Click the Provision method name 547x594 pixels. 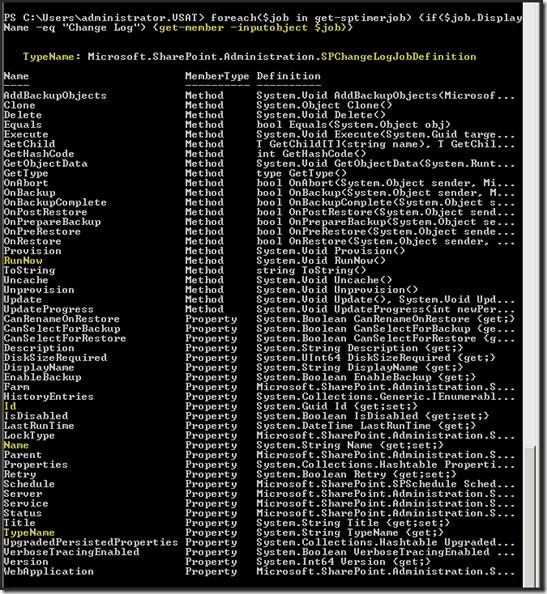click(32, 251)
